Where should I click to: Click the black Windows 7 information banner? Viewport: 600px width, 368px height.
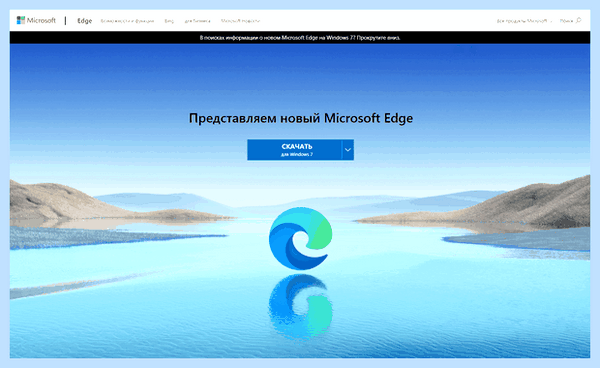[x=300, y=37]
